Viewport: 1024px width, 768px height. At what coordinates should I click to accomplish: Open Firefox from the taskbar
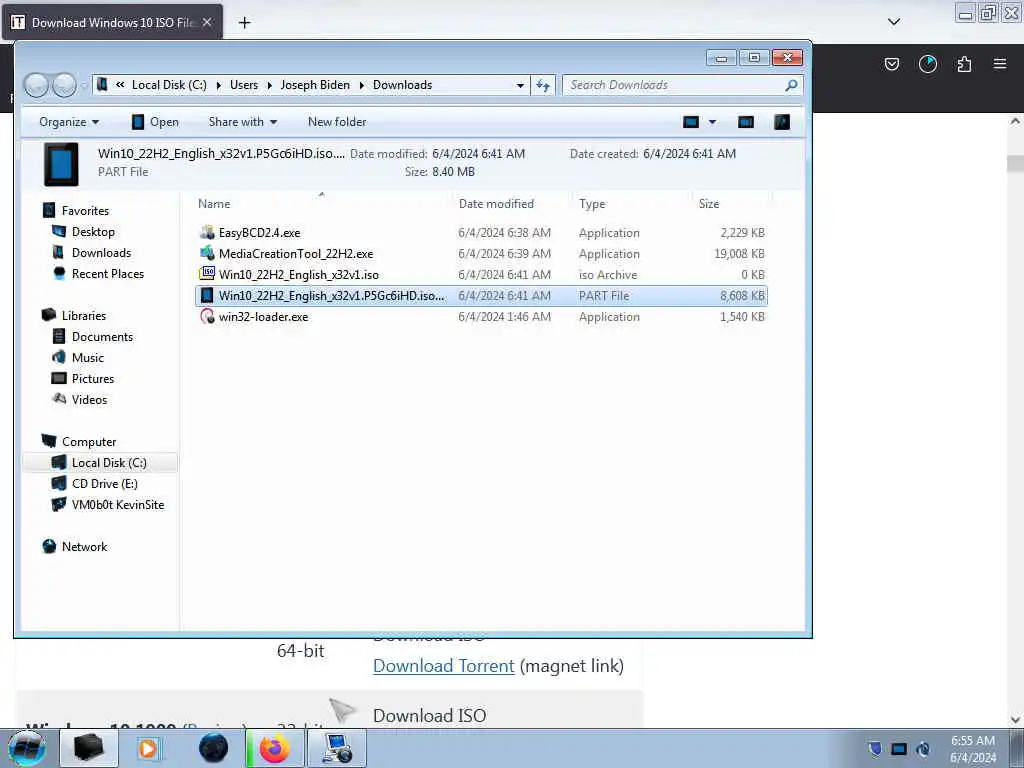274,748
